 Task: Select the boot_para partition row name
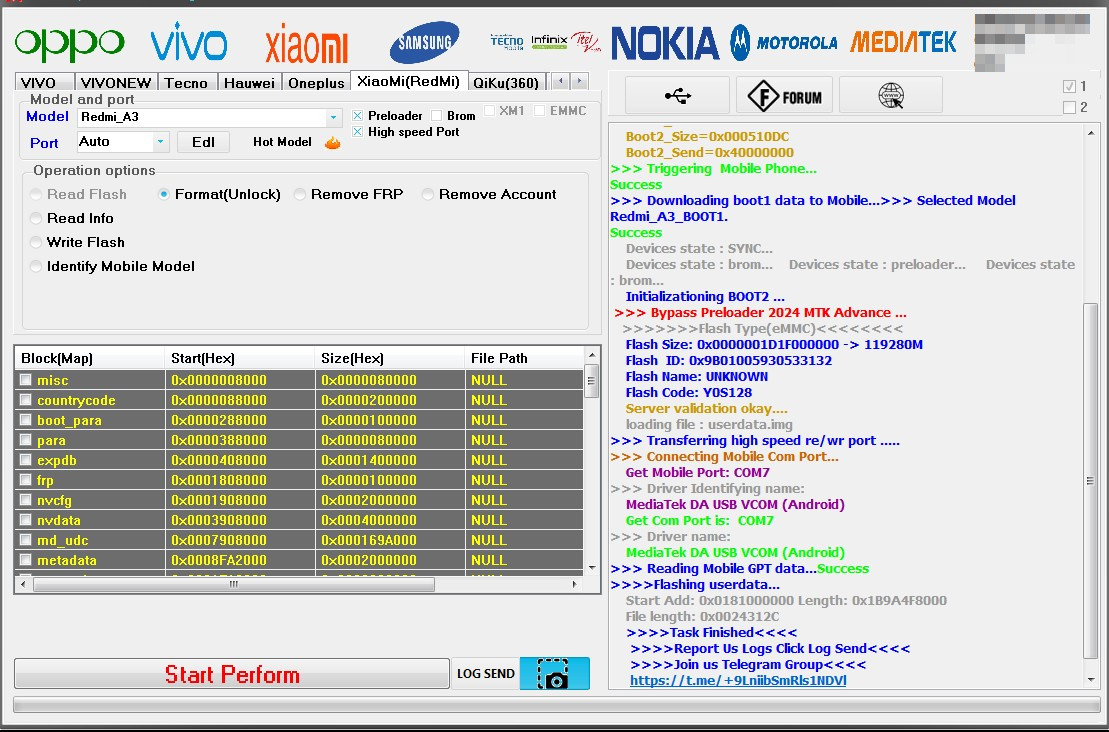(x=69, y=420)
